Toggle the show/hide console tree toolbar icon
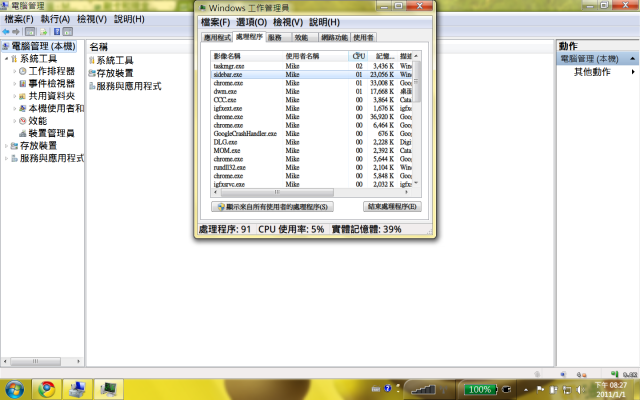 30,31
